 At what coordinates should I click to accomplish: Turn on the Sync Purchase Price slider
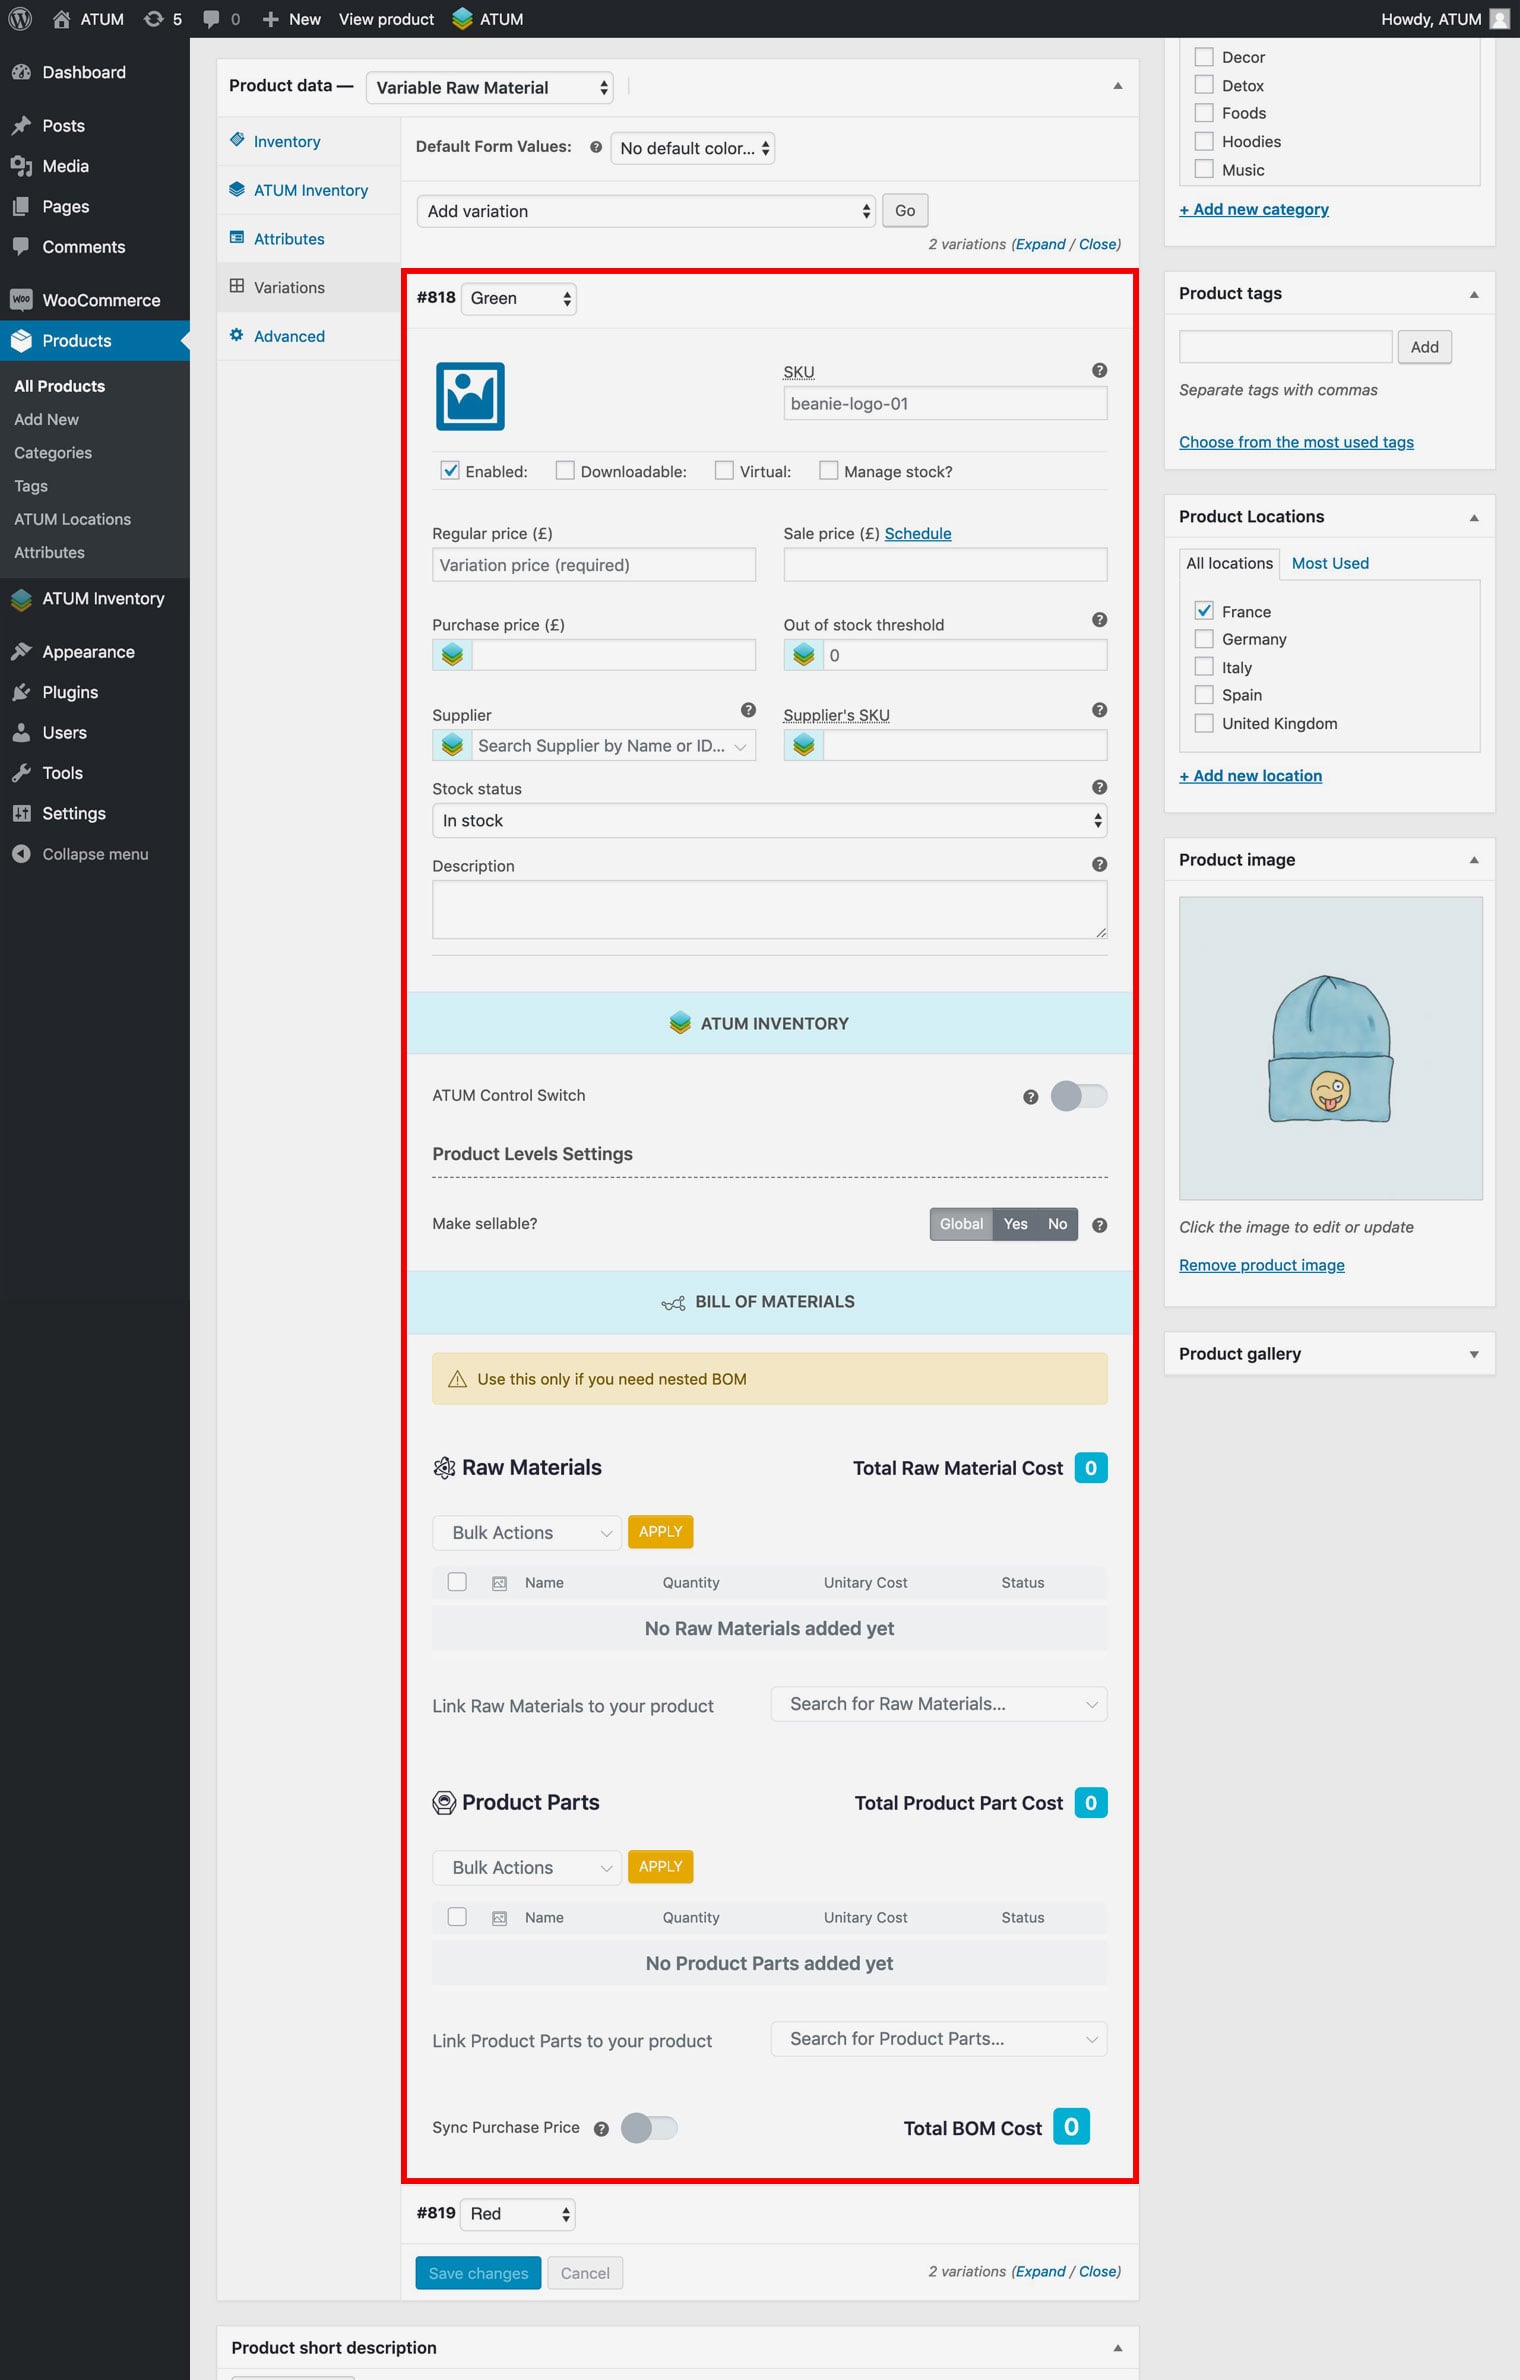pyautogui.click(x=649, y=2128)
